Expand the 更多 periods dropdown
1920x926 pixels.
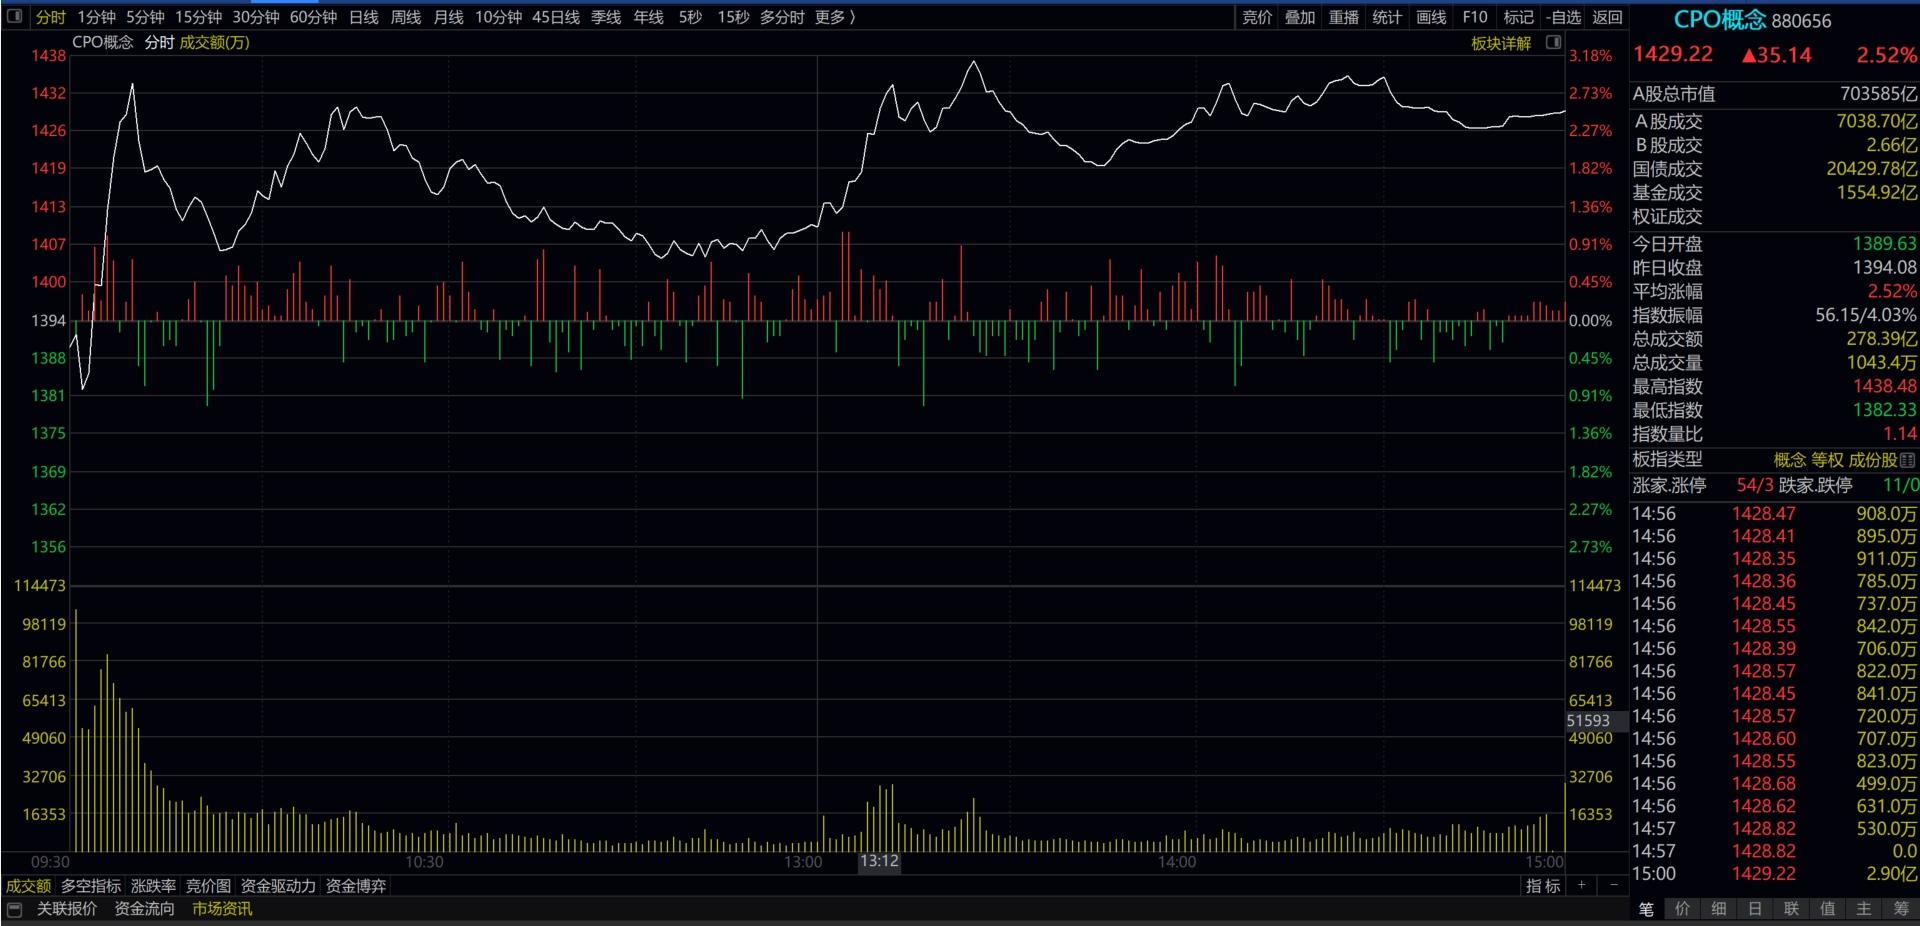tap(835, 17)
